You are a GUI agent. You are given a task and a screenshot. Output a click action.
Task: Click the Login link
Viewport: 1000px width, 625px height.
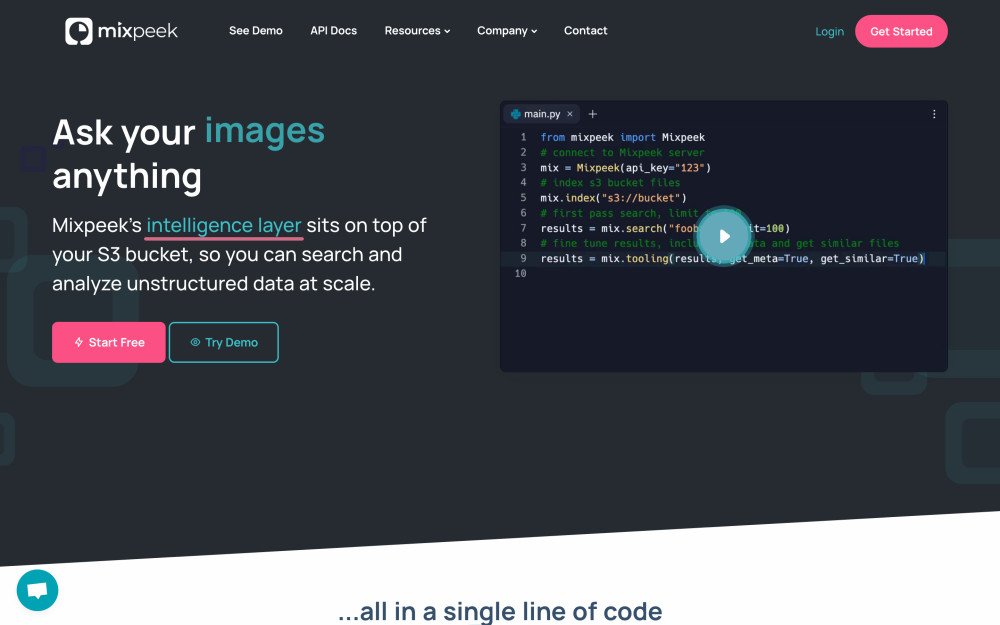point(829,32)
